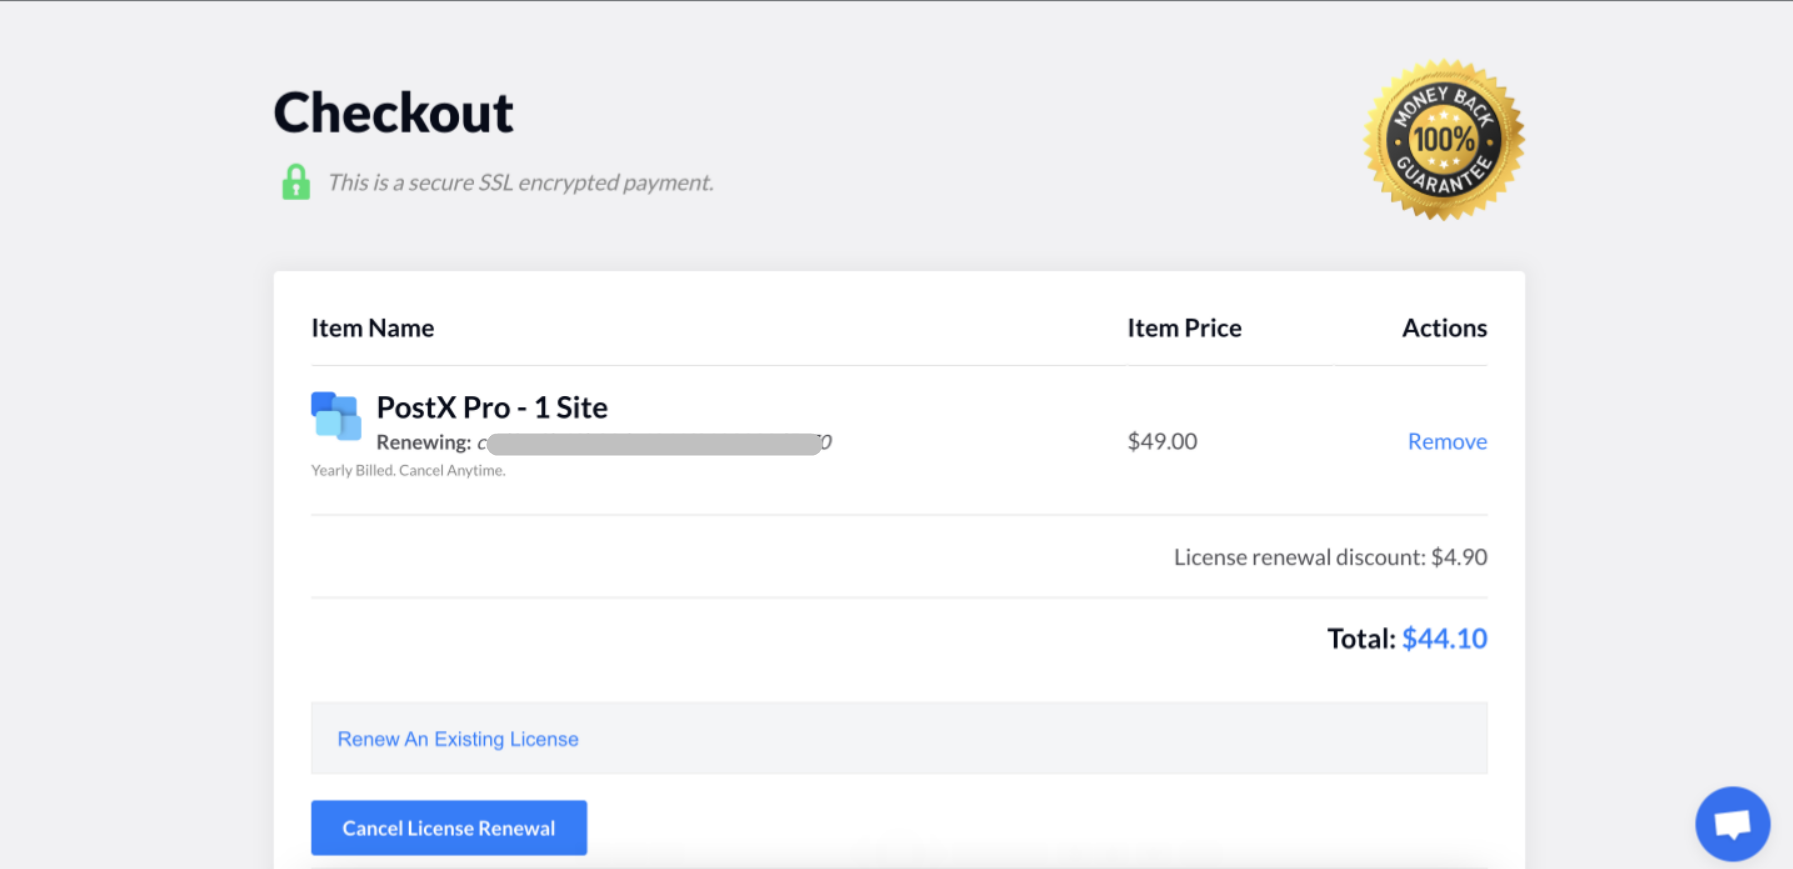Open Renew An Existing License
The width and height of the screenshot is (1793, 869).
click(456, 739)
